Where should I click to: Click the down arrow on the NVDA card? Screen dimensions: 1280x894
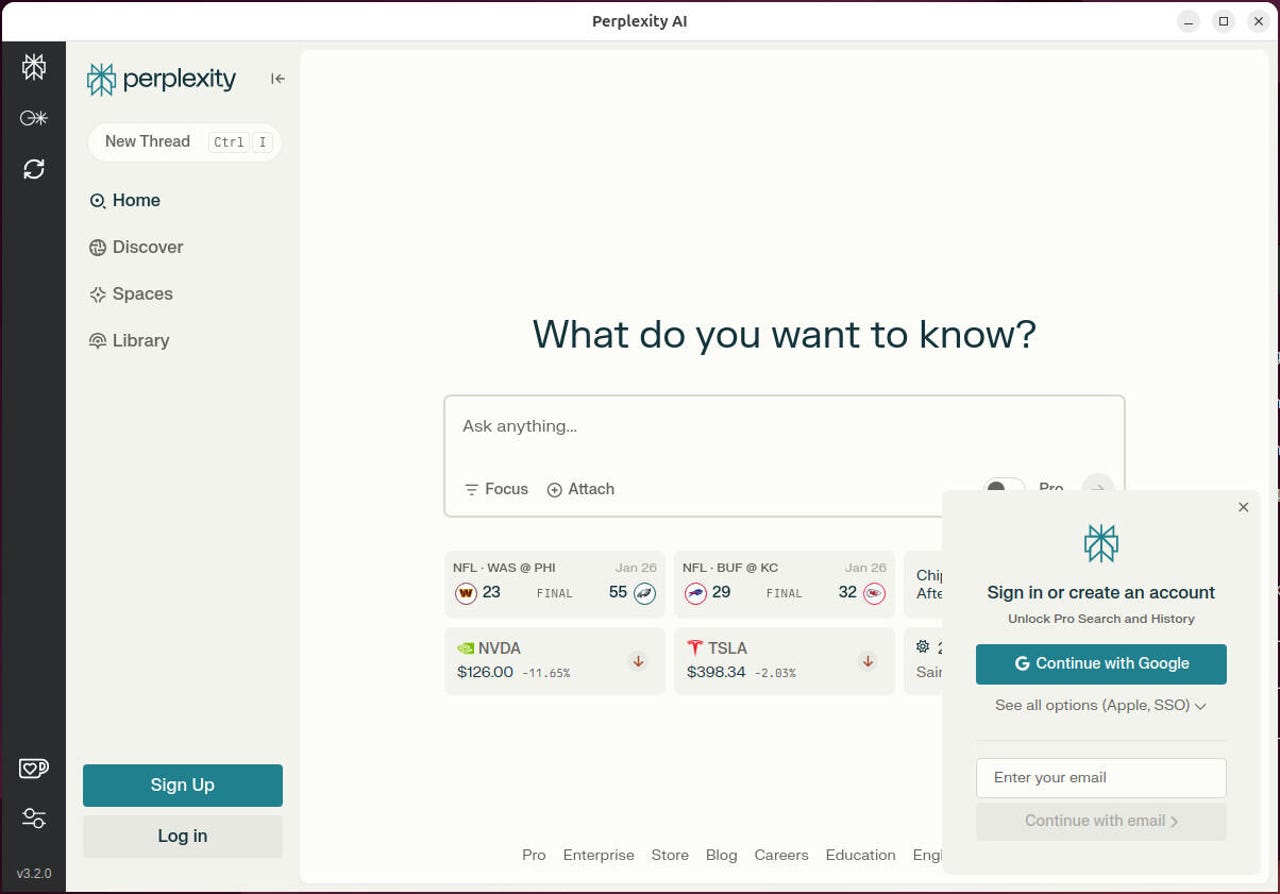638,661
